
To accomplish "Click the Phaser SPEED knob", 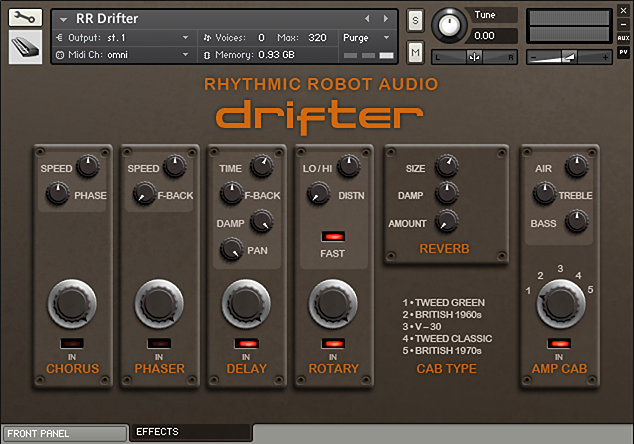I will (175, 166).
